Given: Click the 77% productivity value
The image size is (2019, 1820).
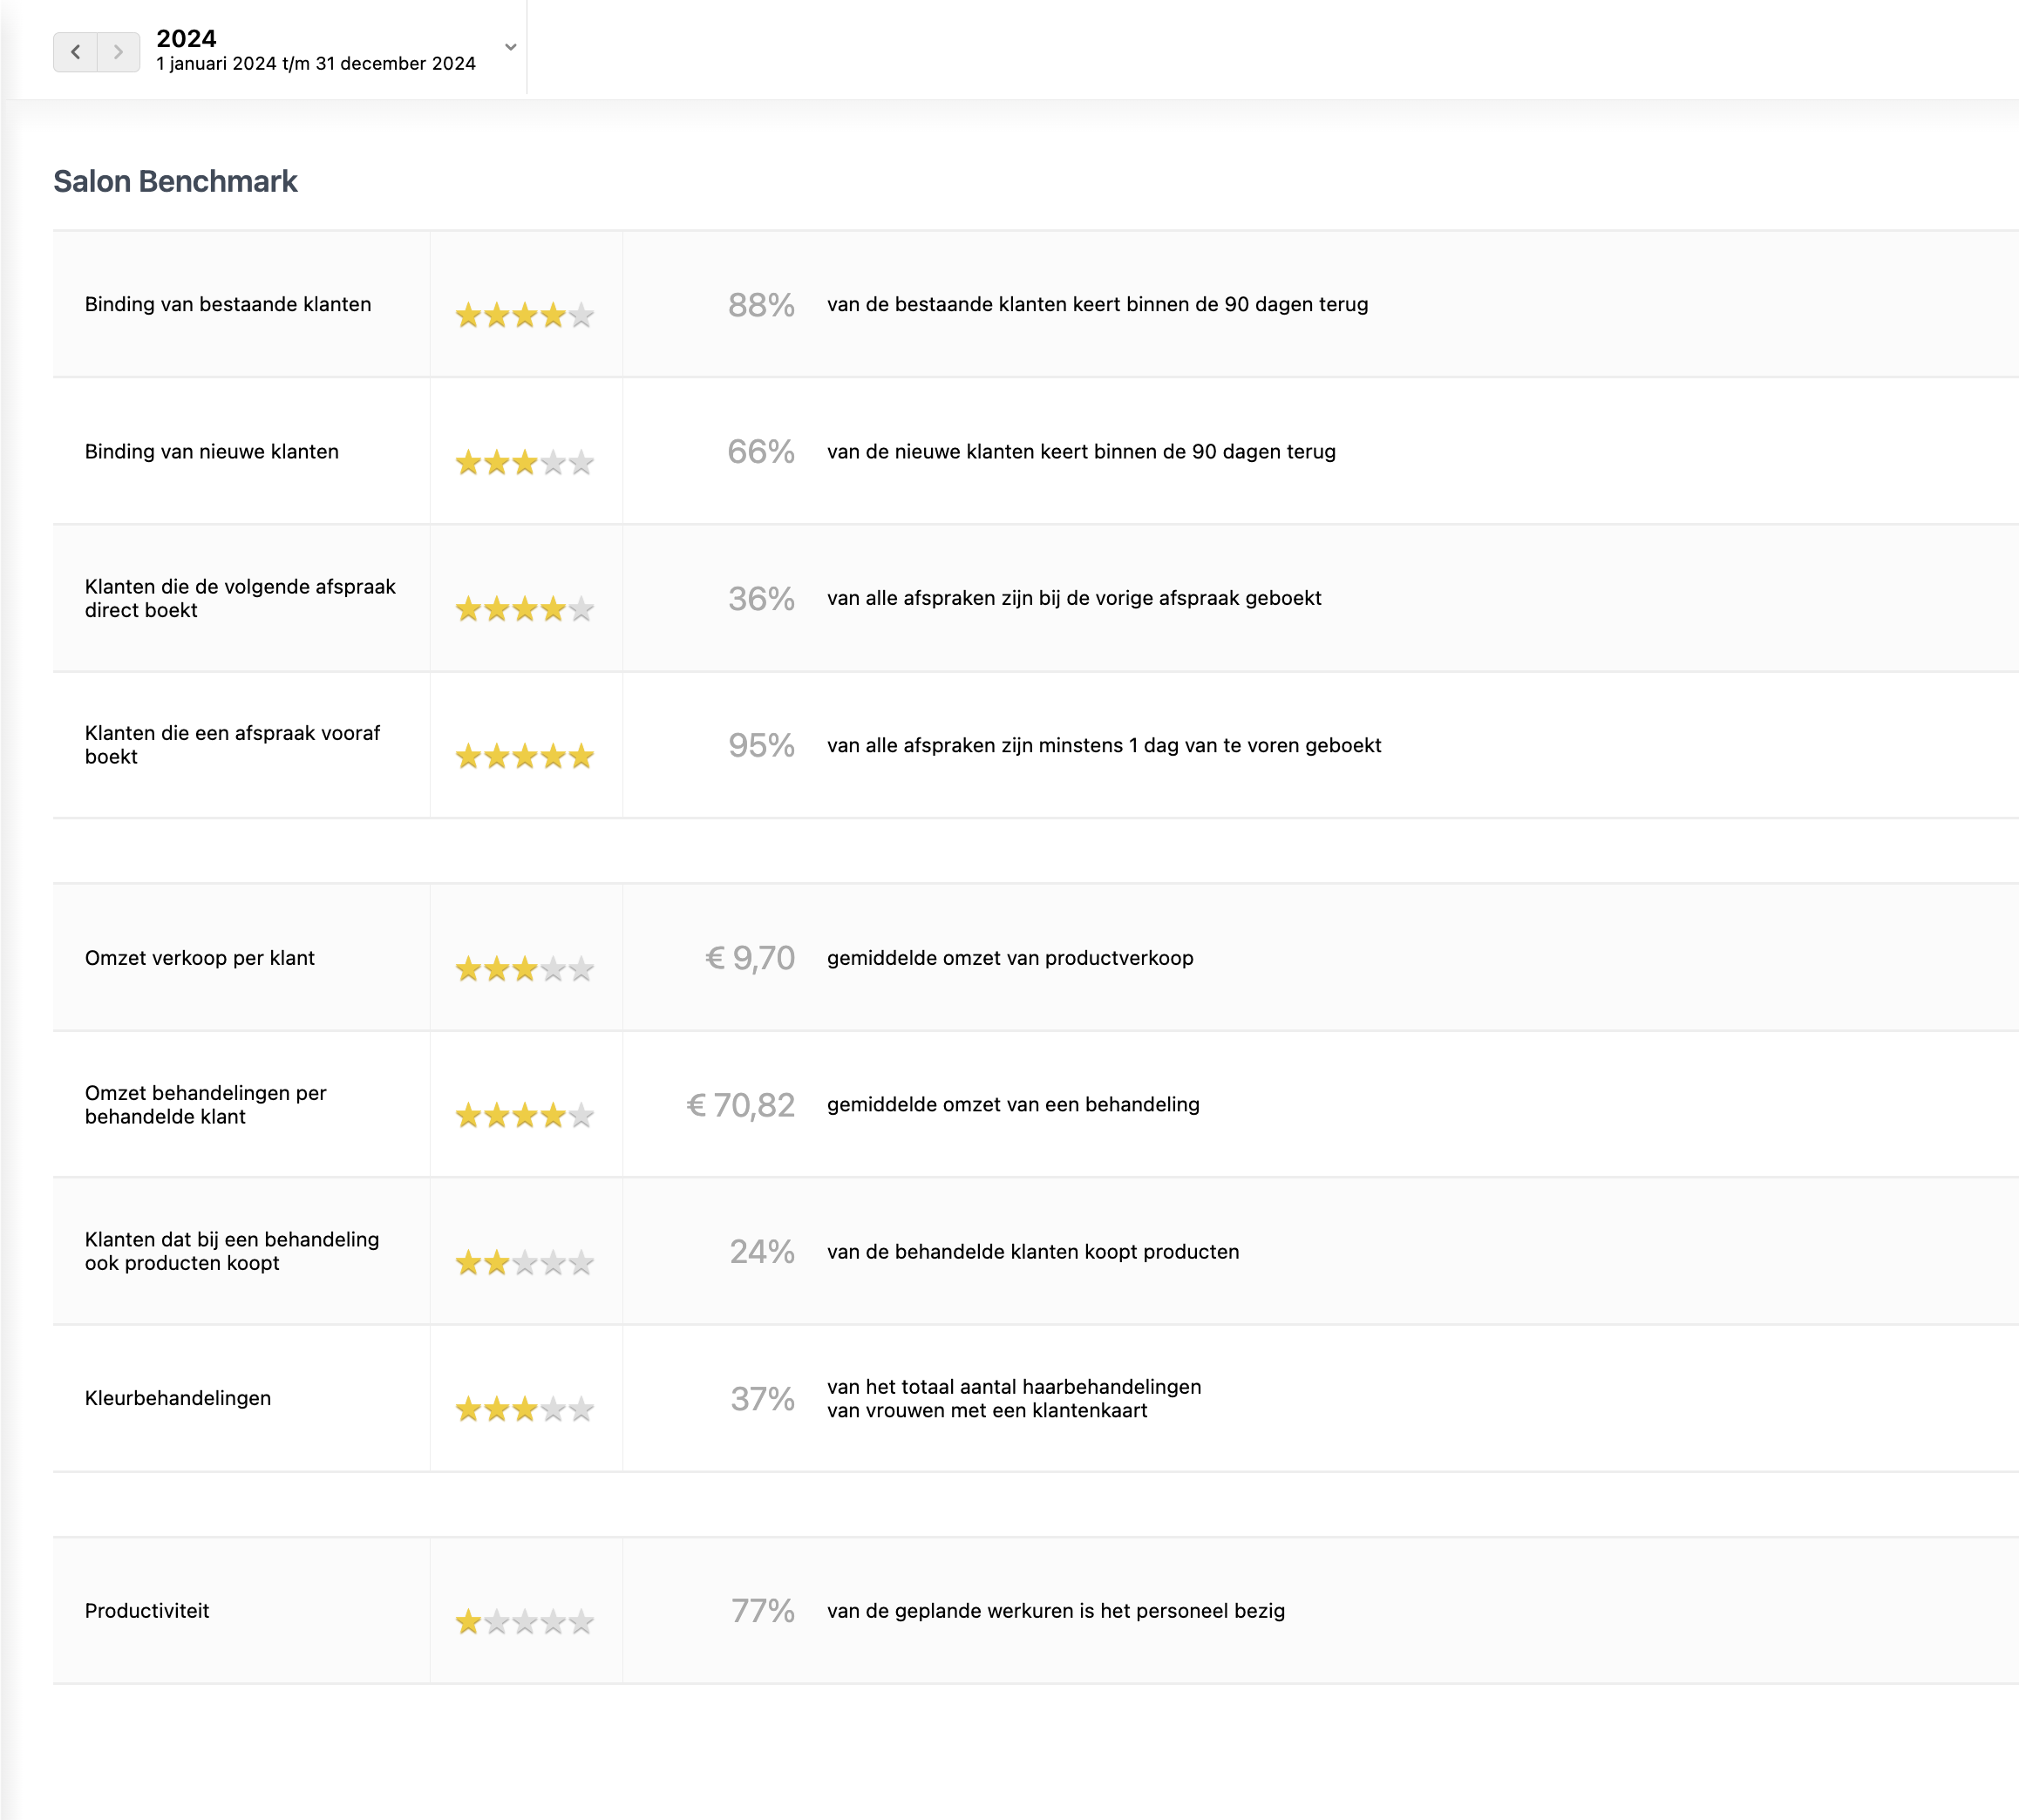Looking at the screenshot, I should pyautogui.click(x=762, y=1611).
